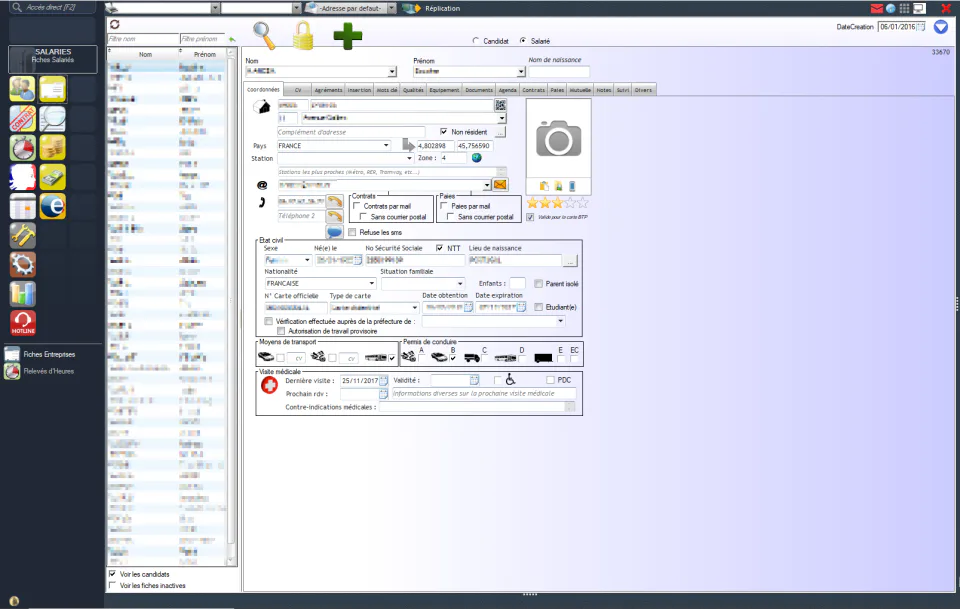Open the Divers tab
The image size is (960, 609).
[x=643, y=90]
